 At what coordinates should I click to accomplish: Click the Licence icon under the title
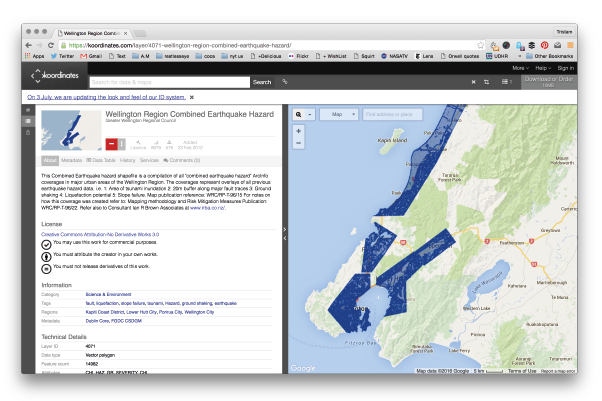[x=138, y=143]
